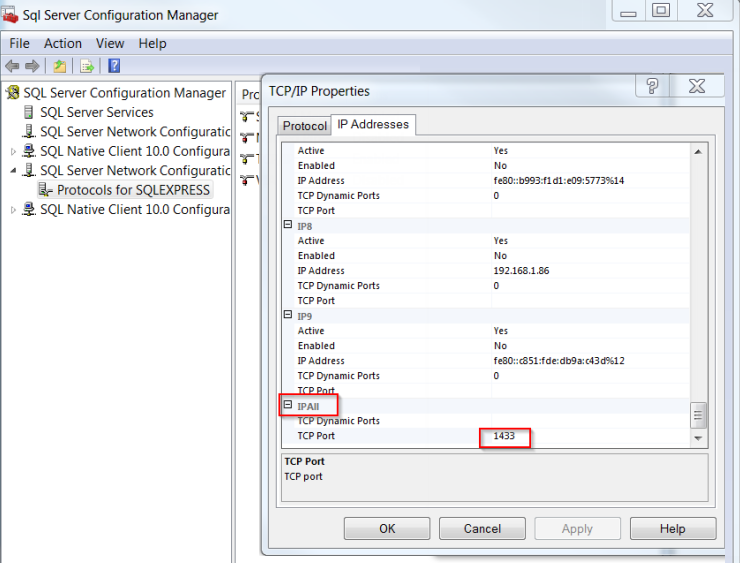Click the dialog's question mark help icon
This screenshot has width=740, height=563.
coord(652,87)
